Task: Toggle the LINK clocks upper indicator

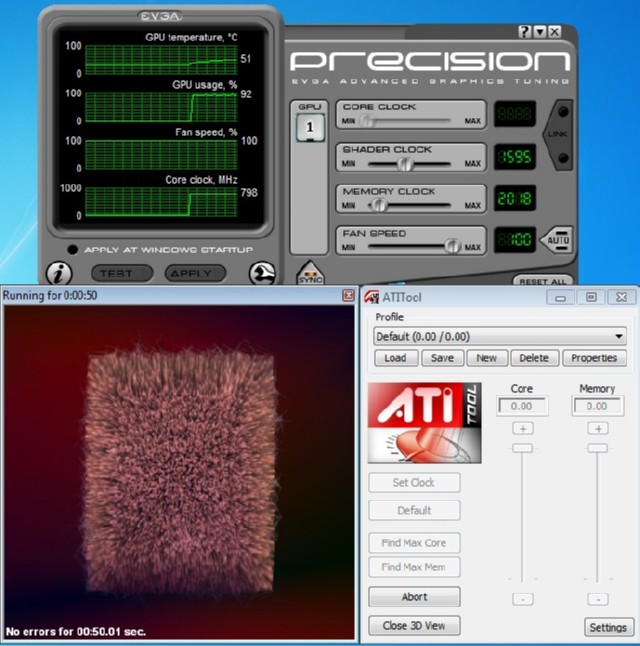Action: coord(563,112)
